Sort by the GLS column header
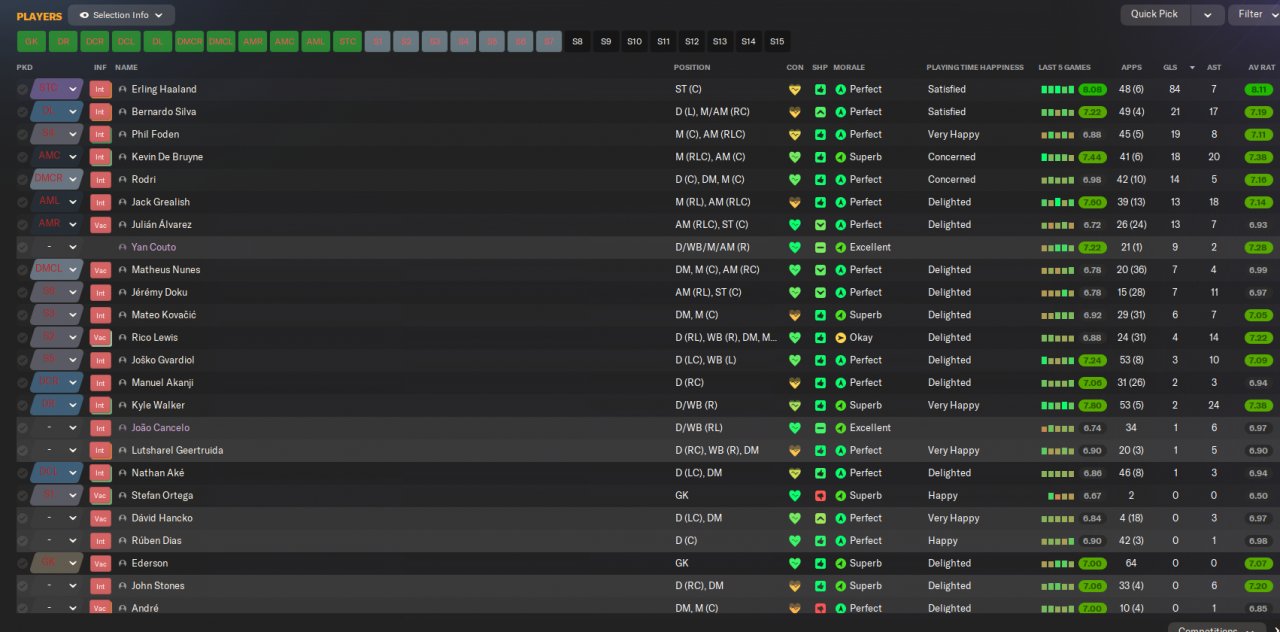The image size is (1280, 632). 1170,67
